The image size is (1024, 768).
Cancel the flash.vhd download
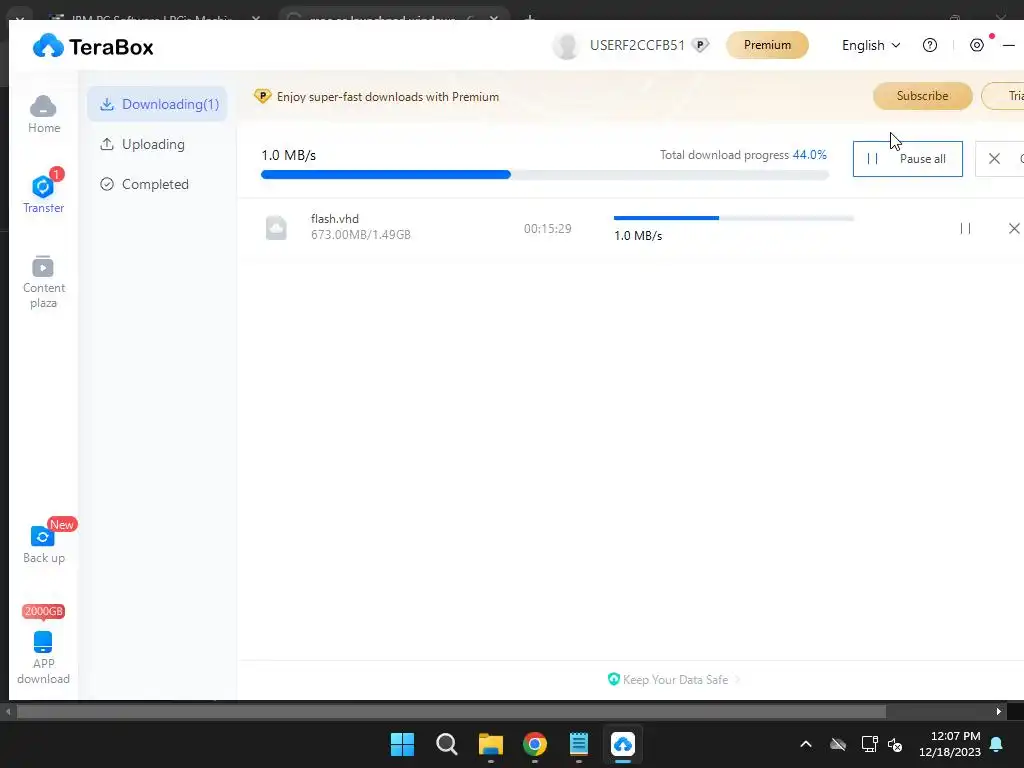[x=1014, y=228]
